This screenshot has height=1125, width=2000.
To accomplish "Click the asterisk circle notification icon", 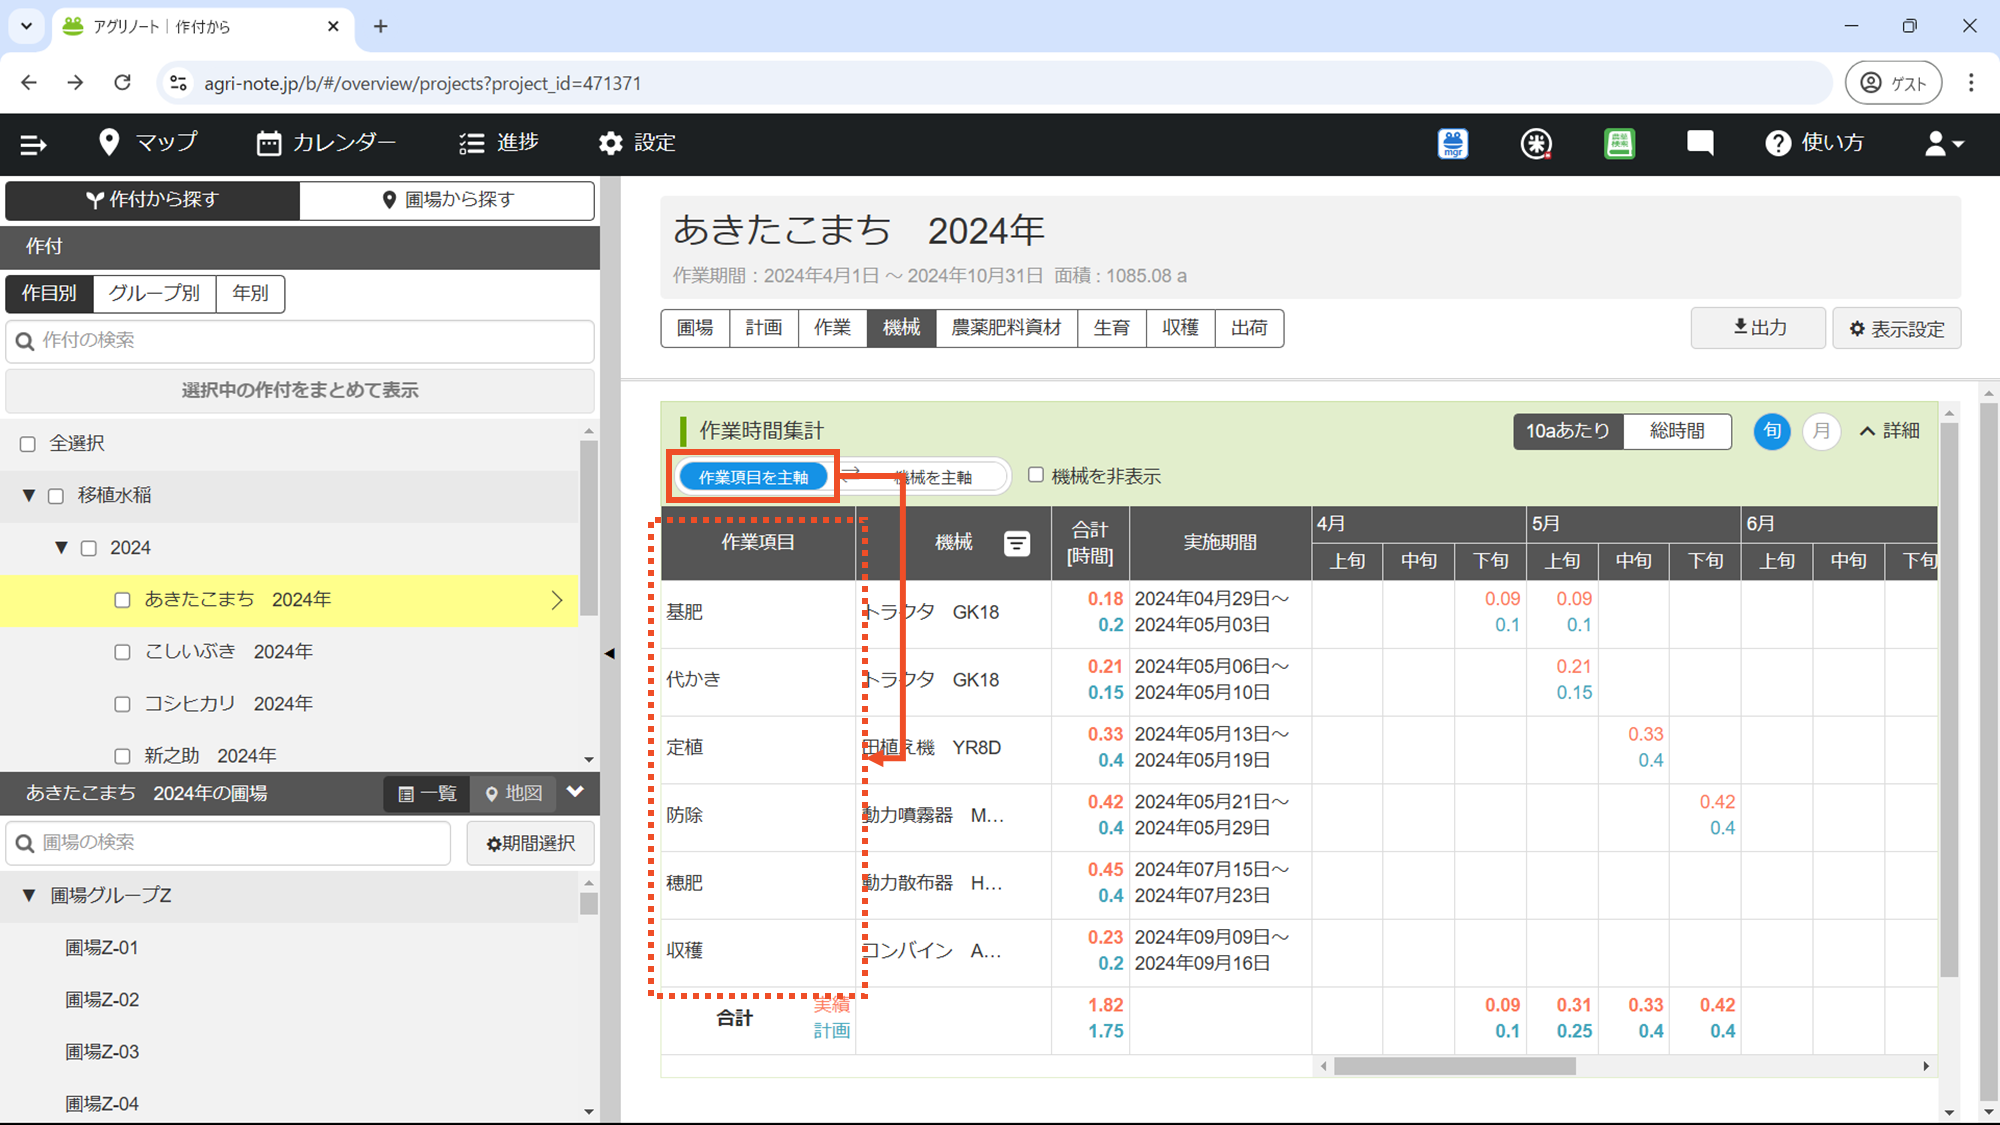I will (1536, 144).
